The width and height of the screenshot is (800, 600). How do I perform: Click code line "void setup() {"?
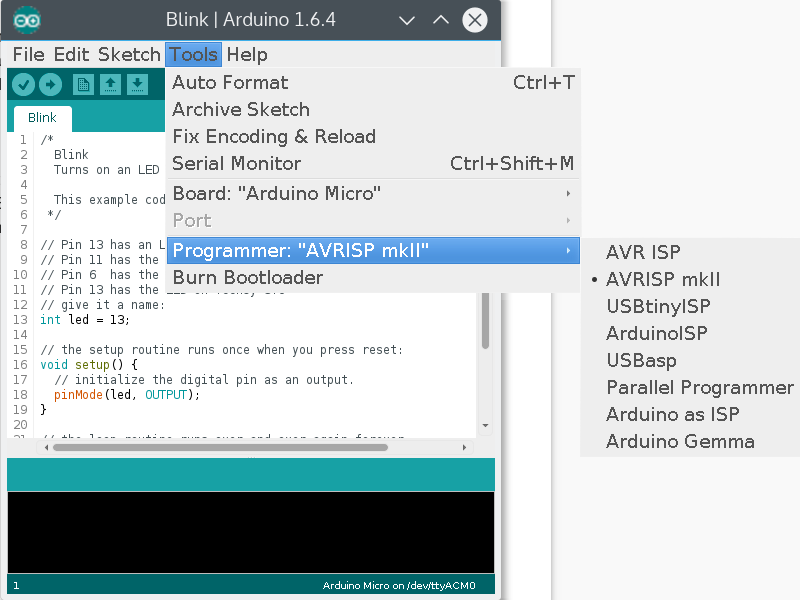pyautogui.click(x=89, y=365)
